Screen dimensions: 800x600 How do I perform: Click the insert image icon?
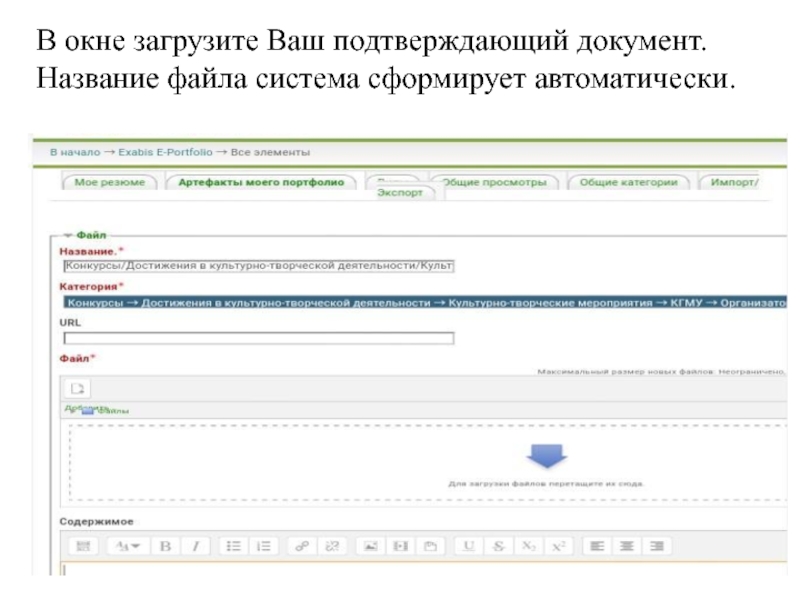click(369, 546)
